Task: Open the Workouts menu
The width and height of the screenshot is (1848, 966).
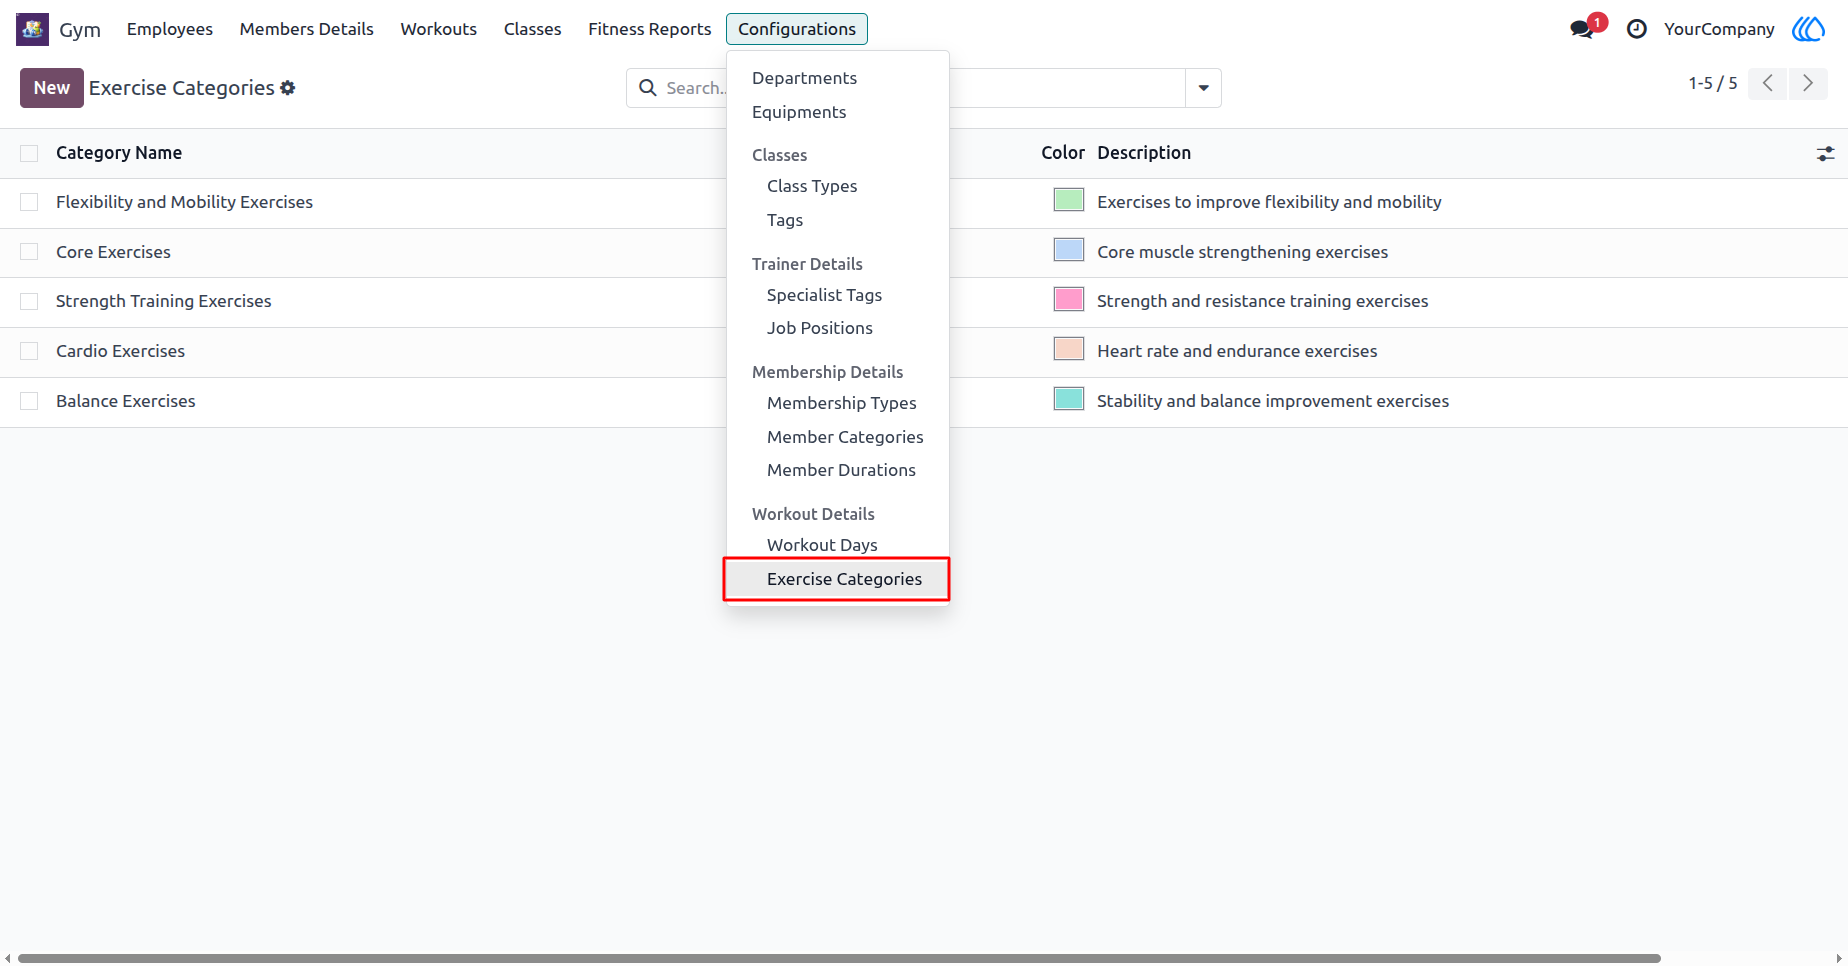Action: [x=439, y=29]
